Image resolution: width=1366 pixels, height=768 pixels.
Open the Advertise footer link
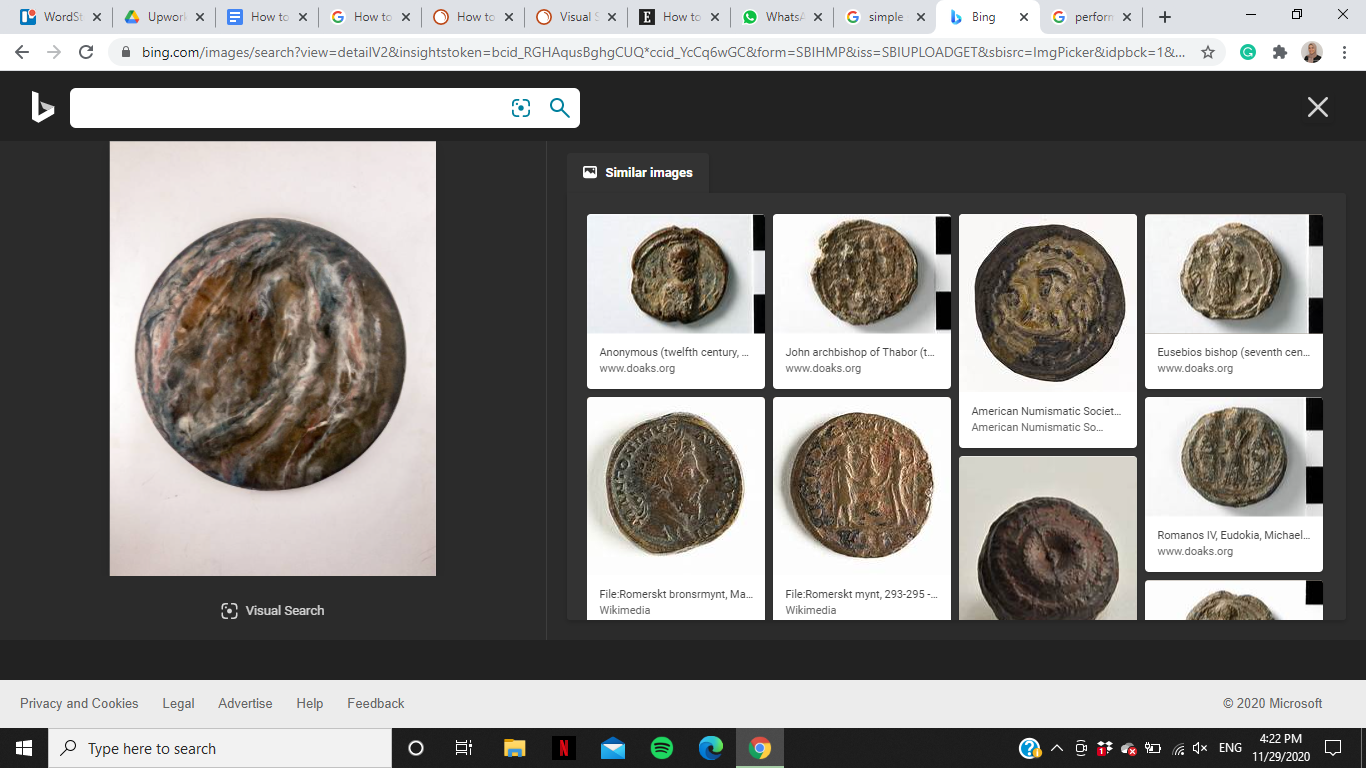(245, 703)
